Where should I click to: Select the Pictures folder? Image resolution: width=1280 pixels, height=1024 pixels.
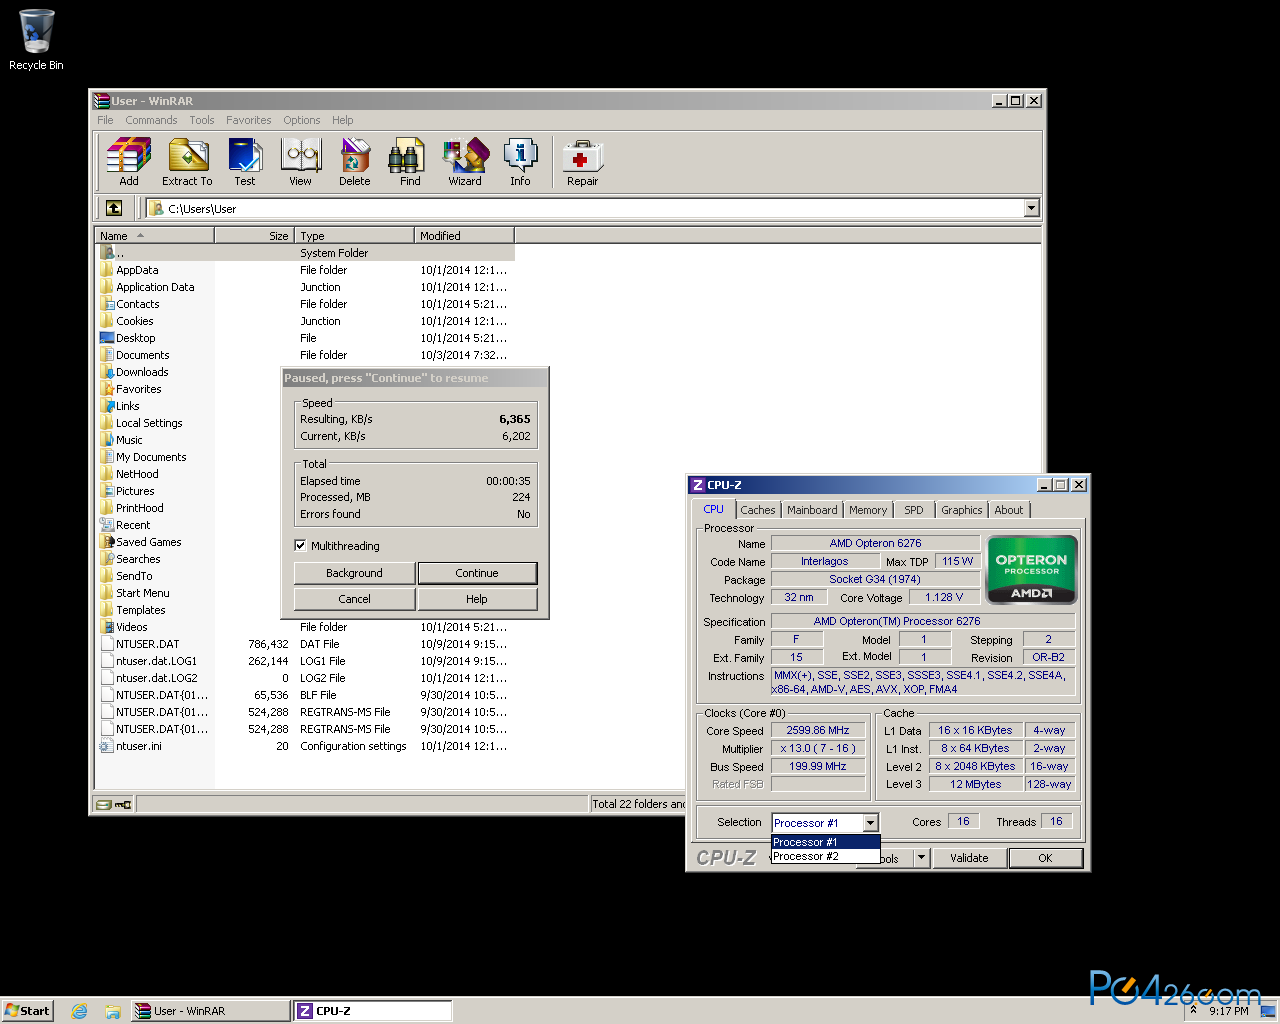click(x=128, y=491)
